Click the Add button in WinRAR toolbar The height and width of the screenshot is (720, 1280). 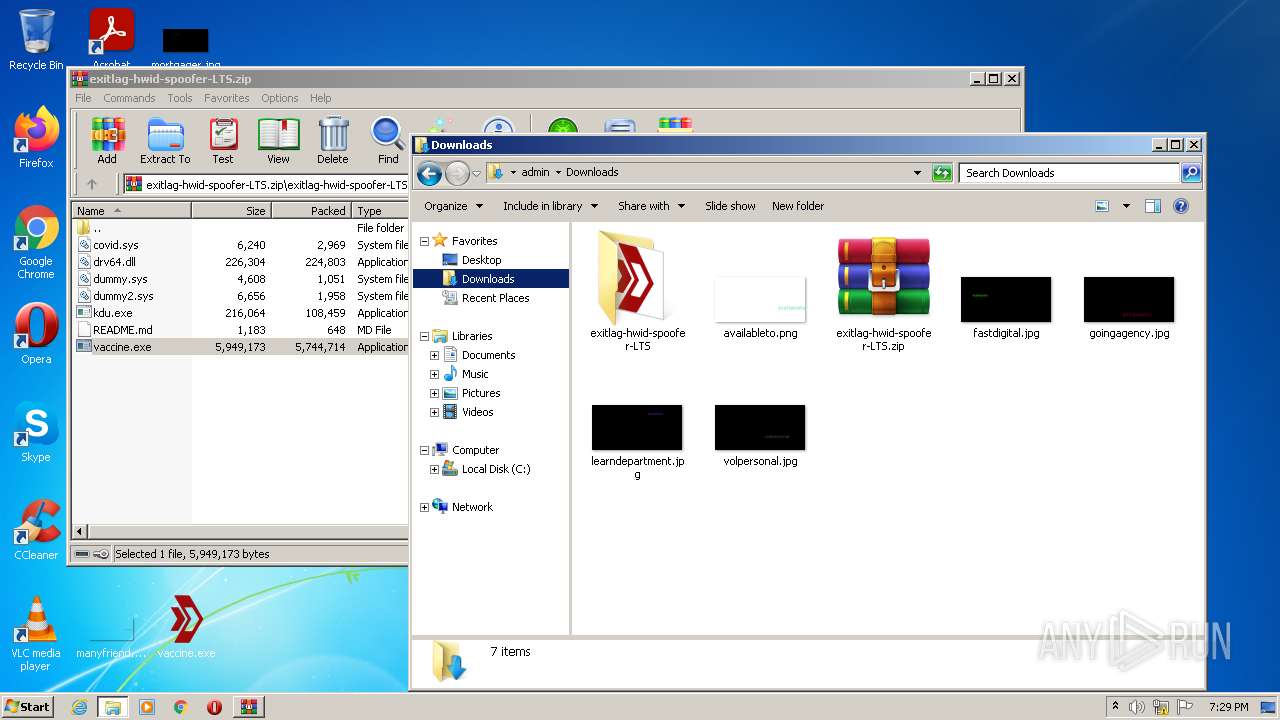click(107, 140)
